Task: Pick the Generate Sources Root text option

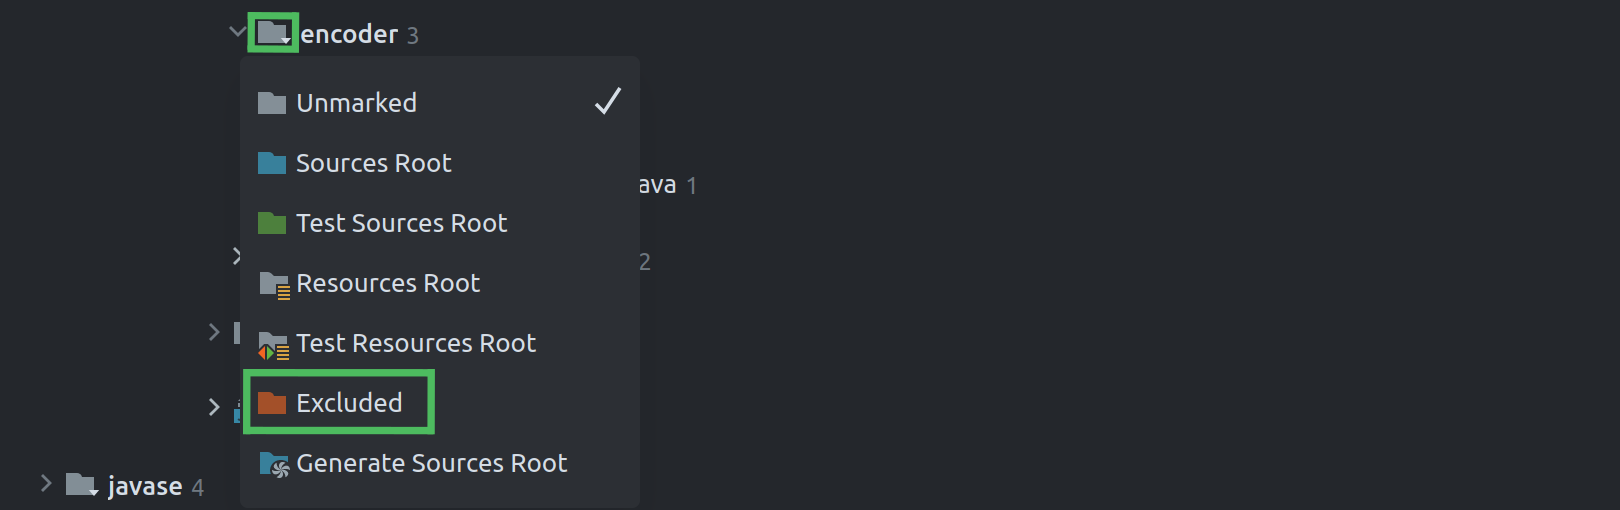Action: pos(431,463)
